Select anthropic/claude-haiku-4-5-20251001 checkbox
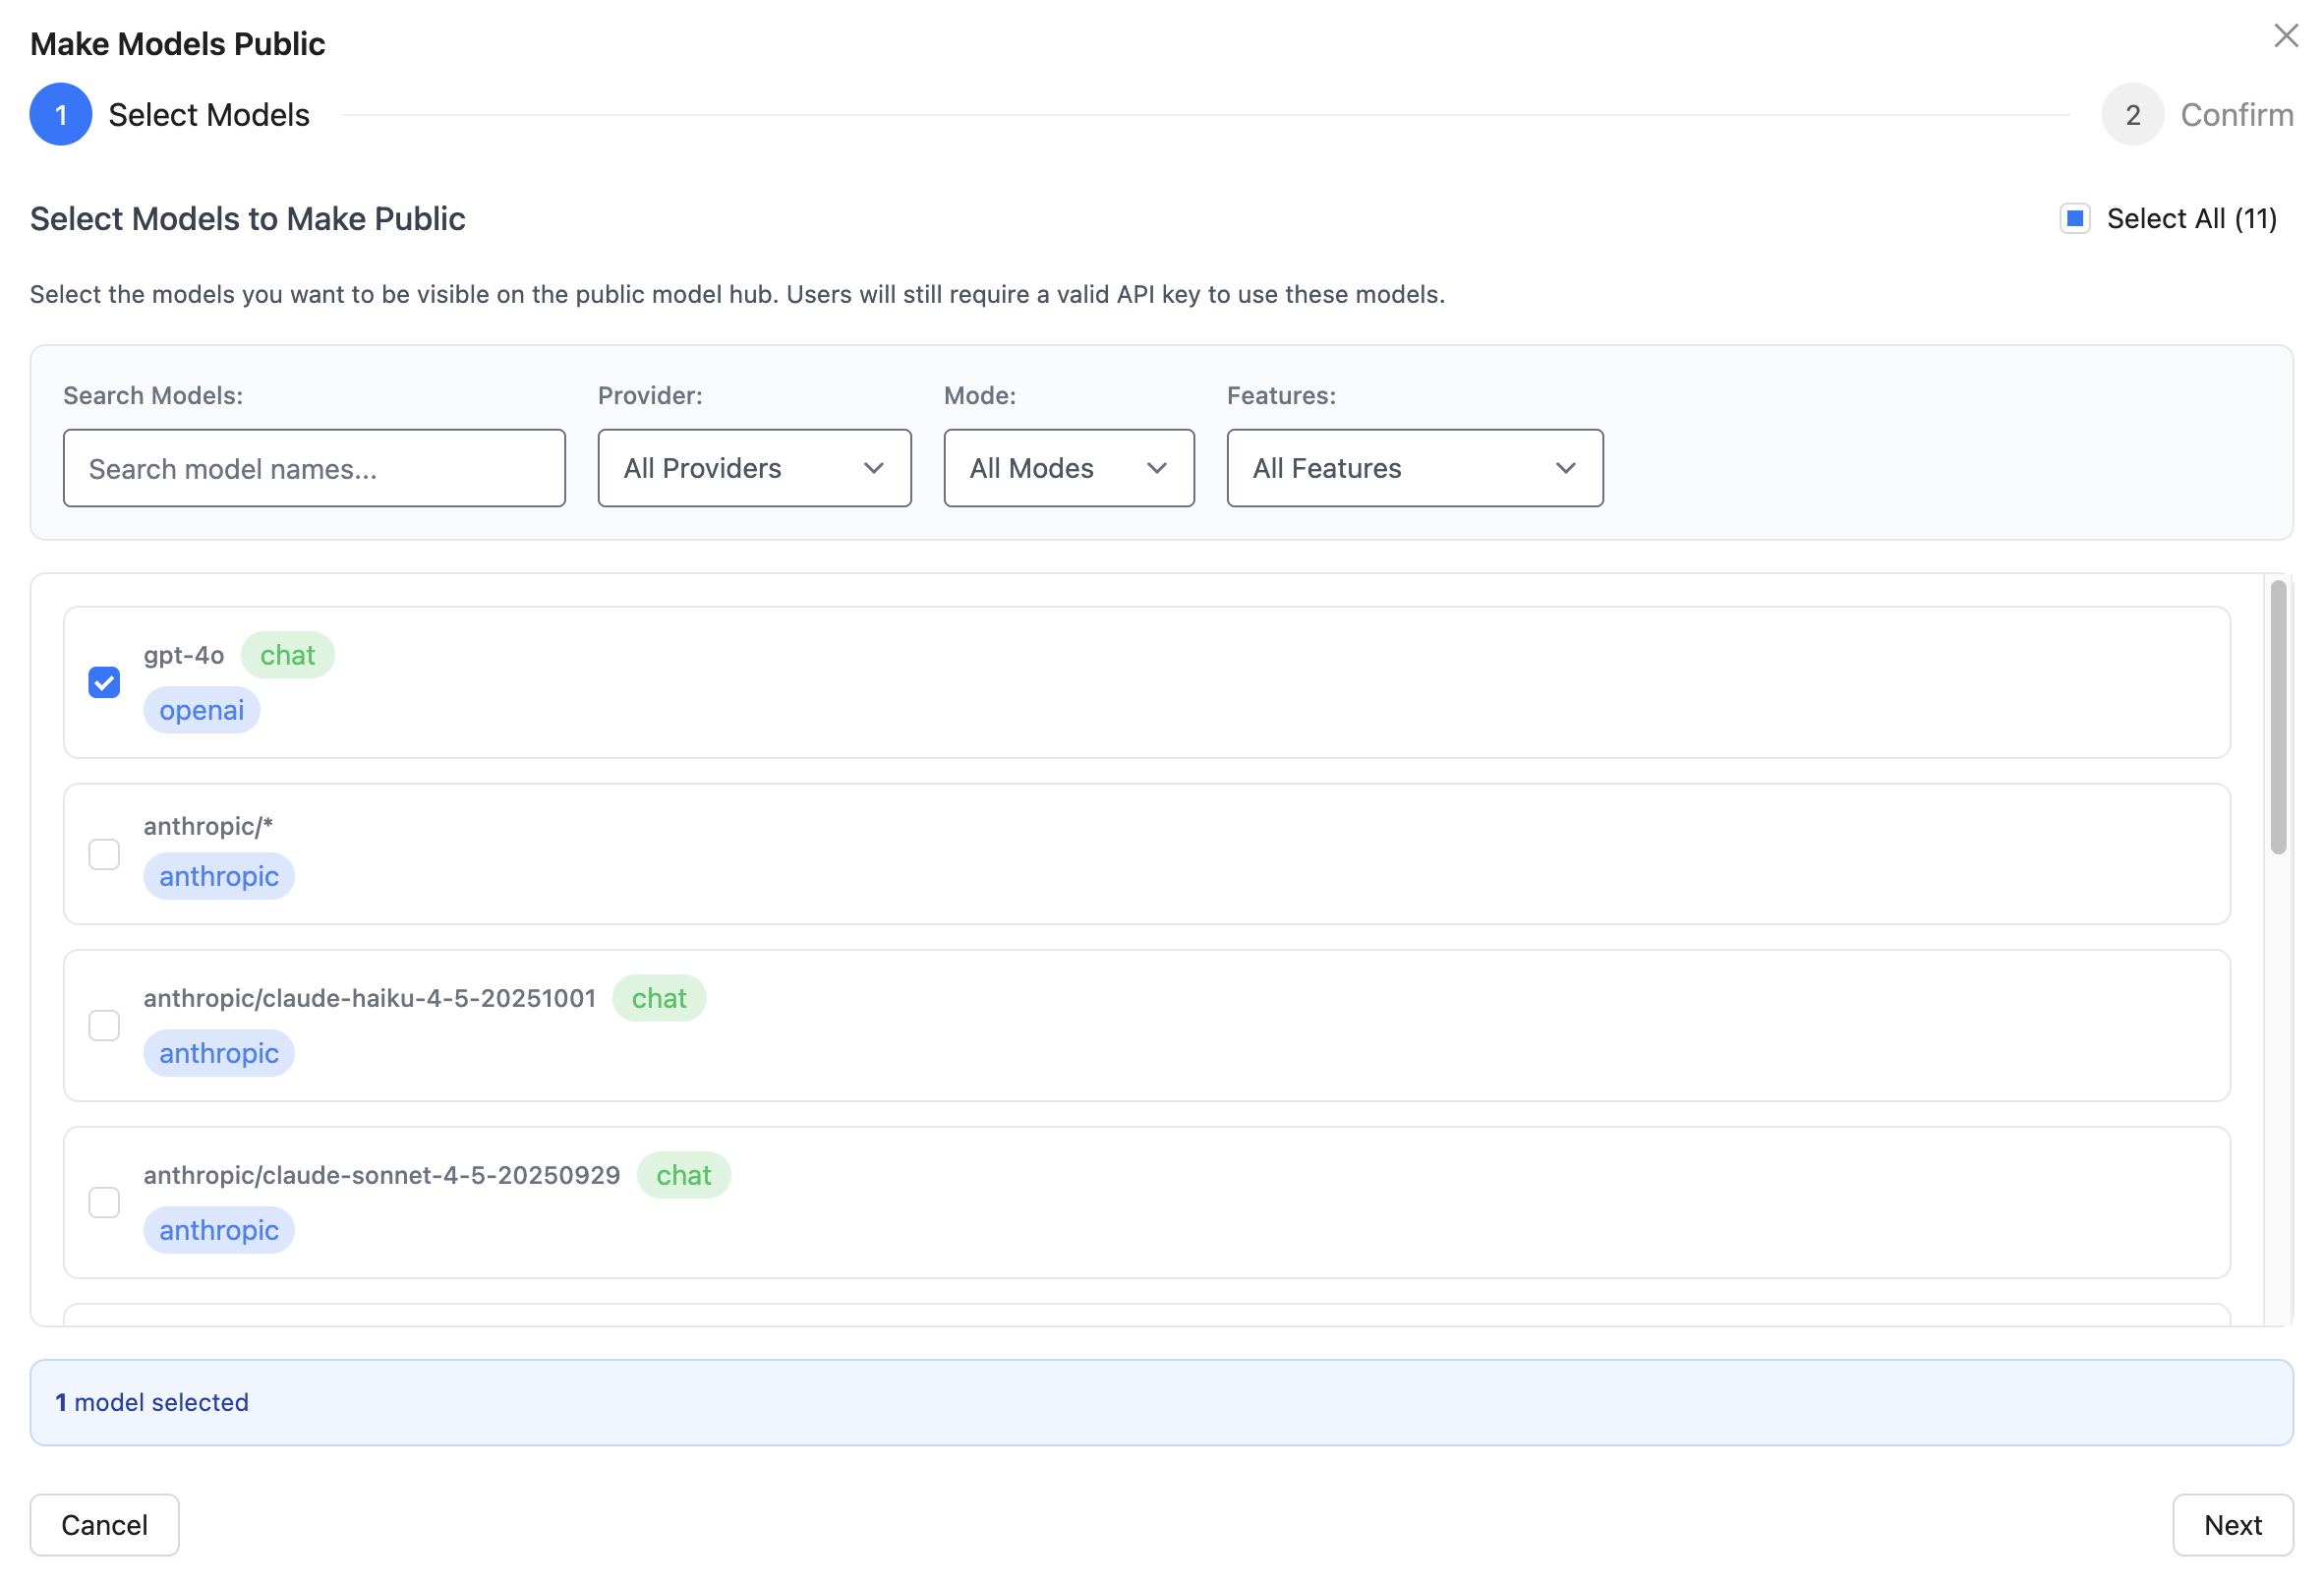Viewport: 2324px width, 1585px height. point(104,1025)
